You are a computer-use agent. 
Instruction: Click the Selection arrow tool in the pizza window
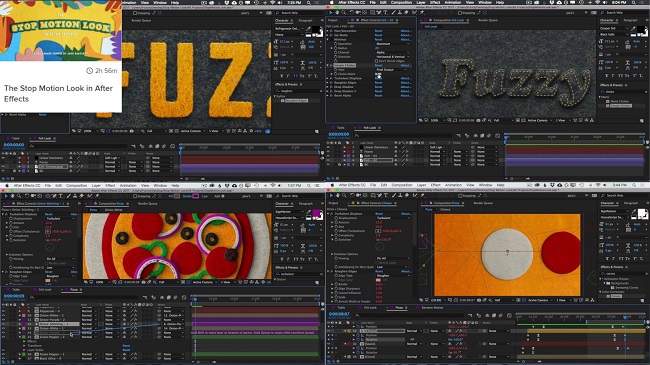pyautogui.click(x=6, y=196)
